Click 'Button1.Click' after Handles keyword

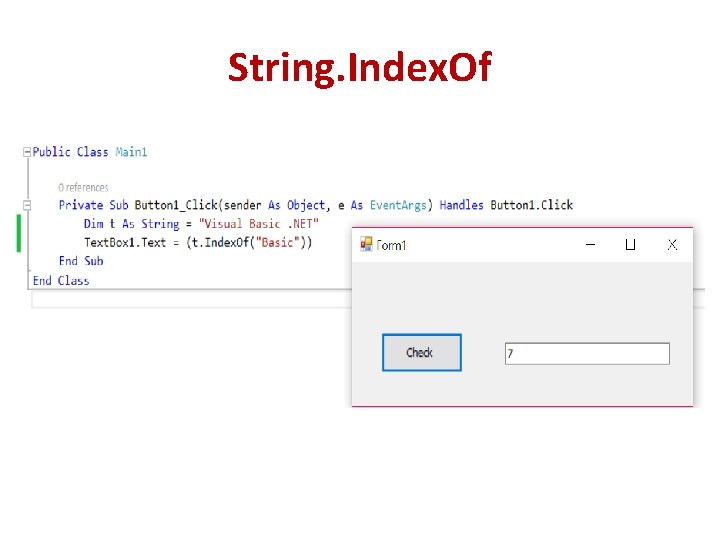pyautogui.click(x=532, y=205)
